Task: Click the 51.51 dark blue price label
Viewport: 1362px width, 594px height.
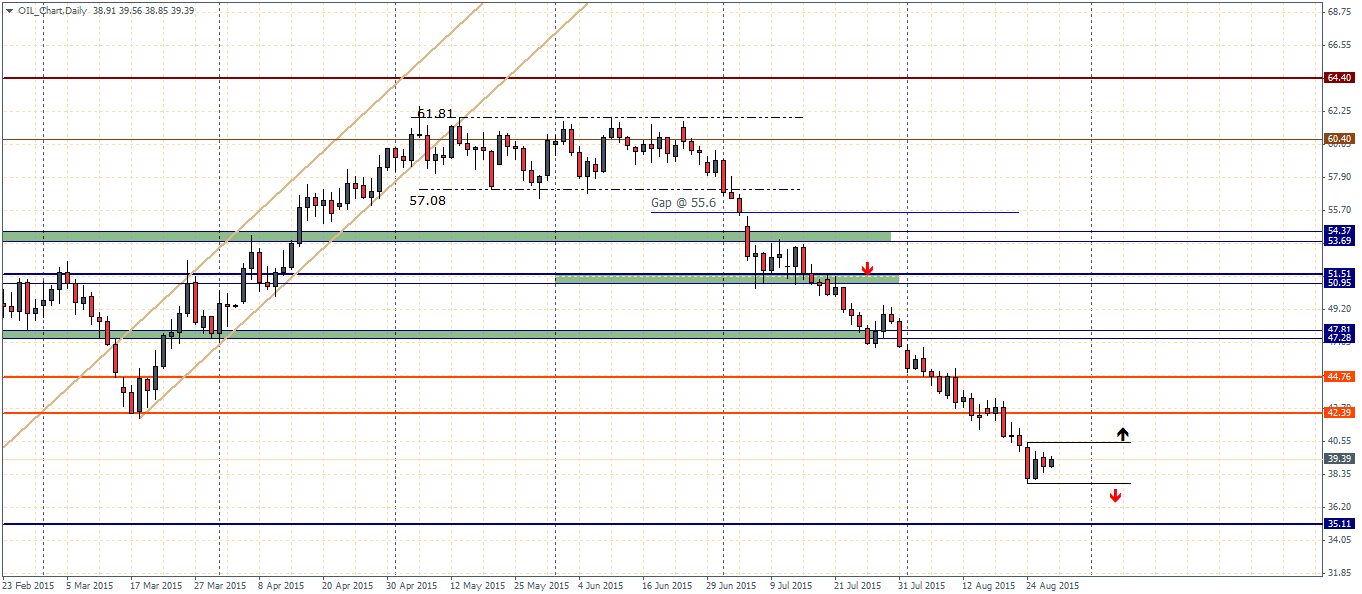Action: pos(1339,273)
